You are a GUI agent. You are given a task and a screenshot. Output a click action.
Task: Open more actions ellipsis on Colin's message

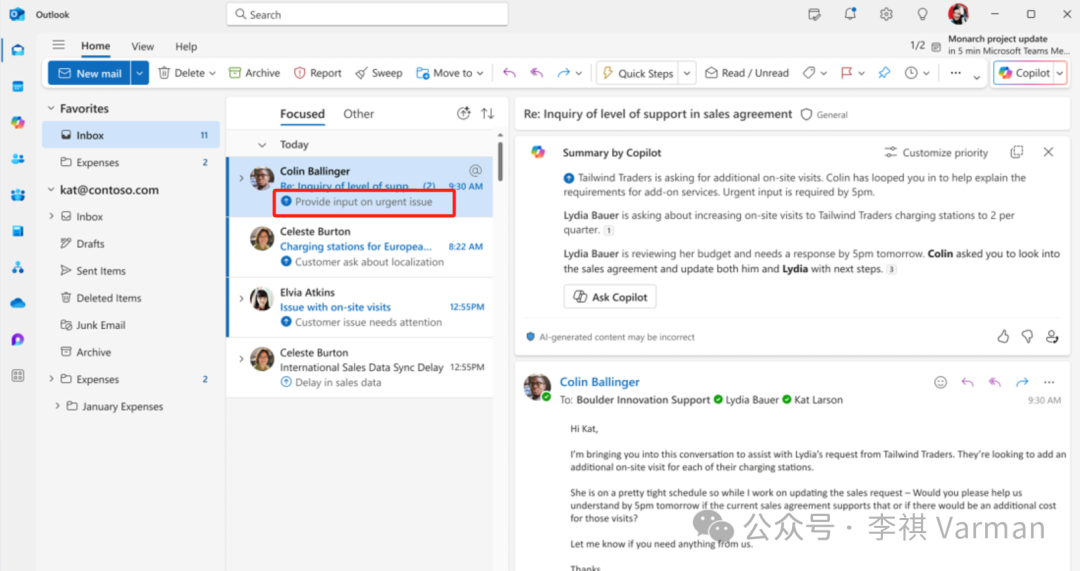point(1048,382)
